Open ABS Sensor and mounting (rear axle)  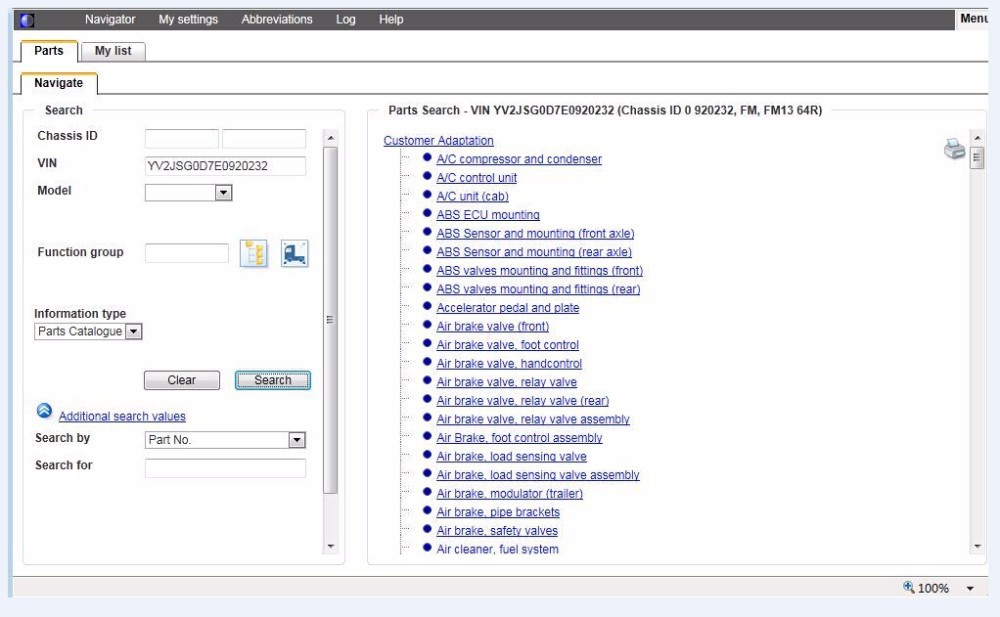534,252
